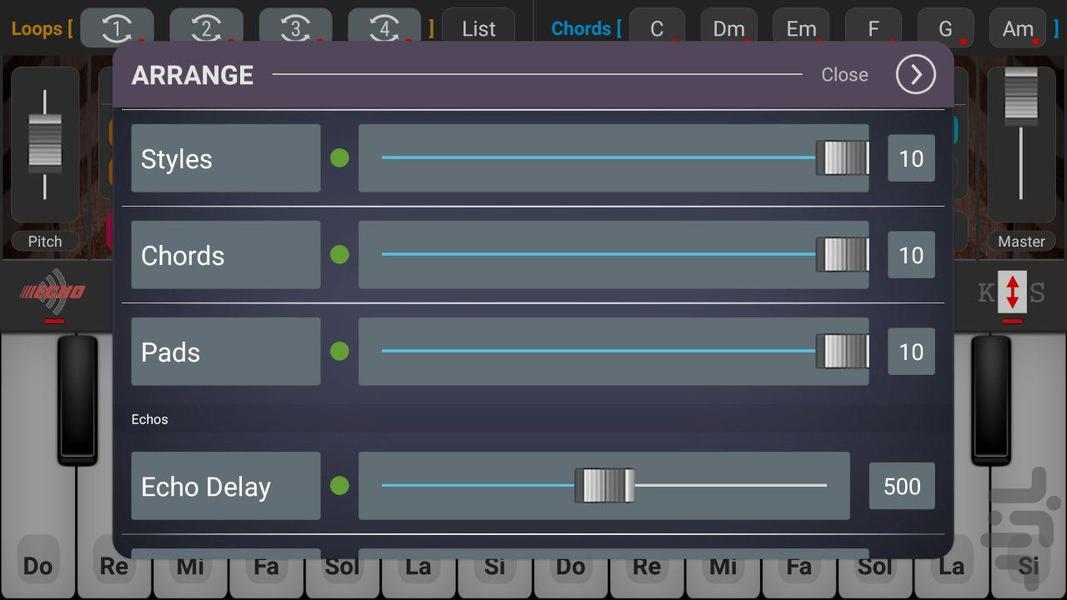The image size is (1067, 600).
Task: Open the List view
Action: (x=478, y=28)
